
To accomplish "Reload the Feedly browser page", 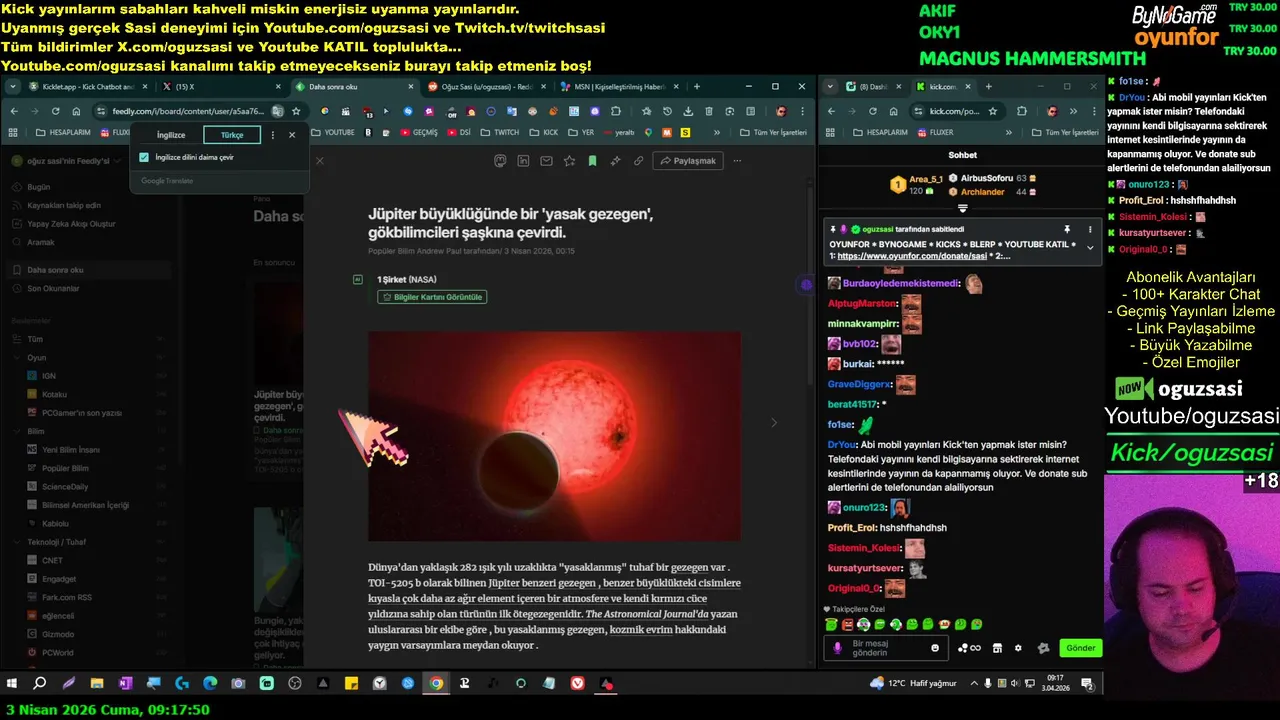I will [x=55, y=111].
